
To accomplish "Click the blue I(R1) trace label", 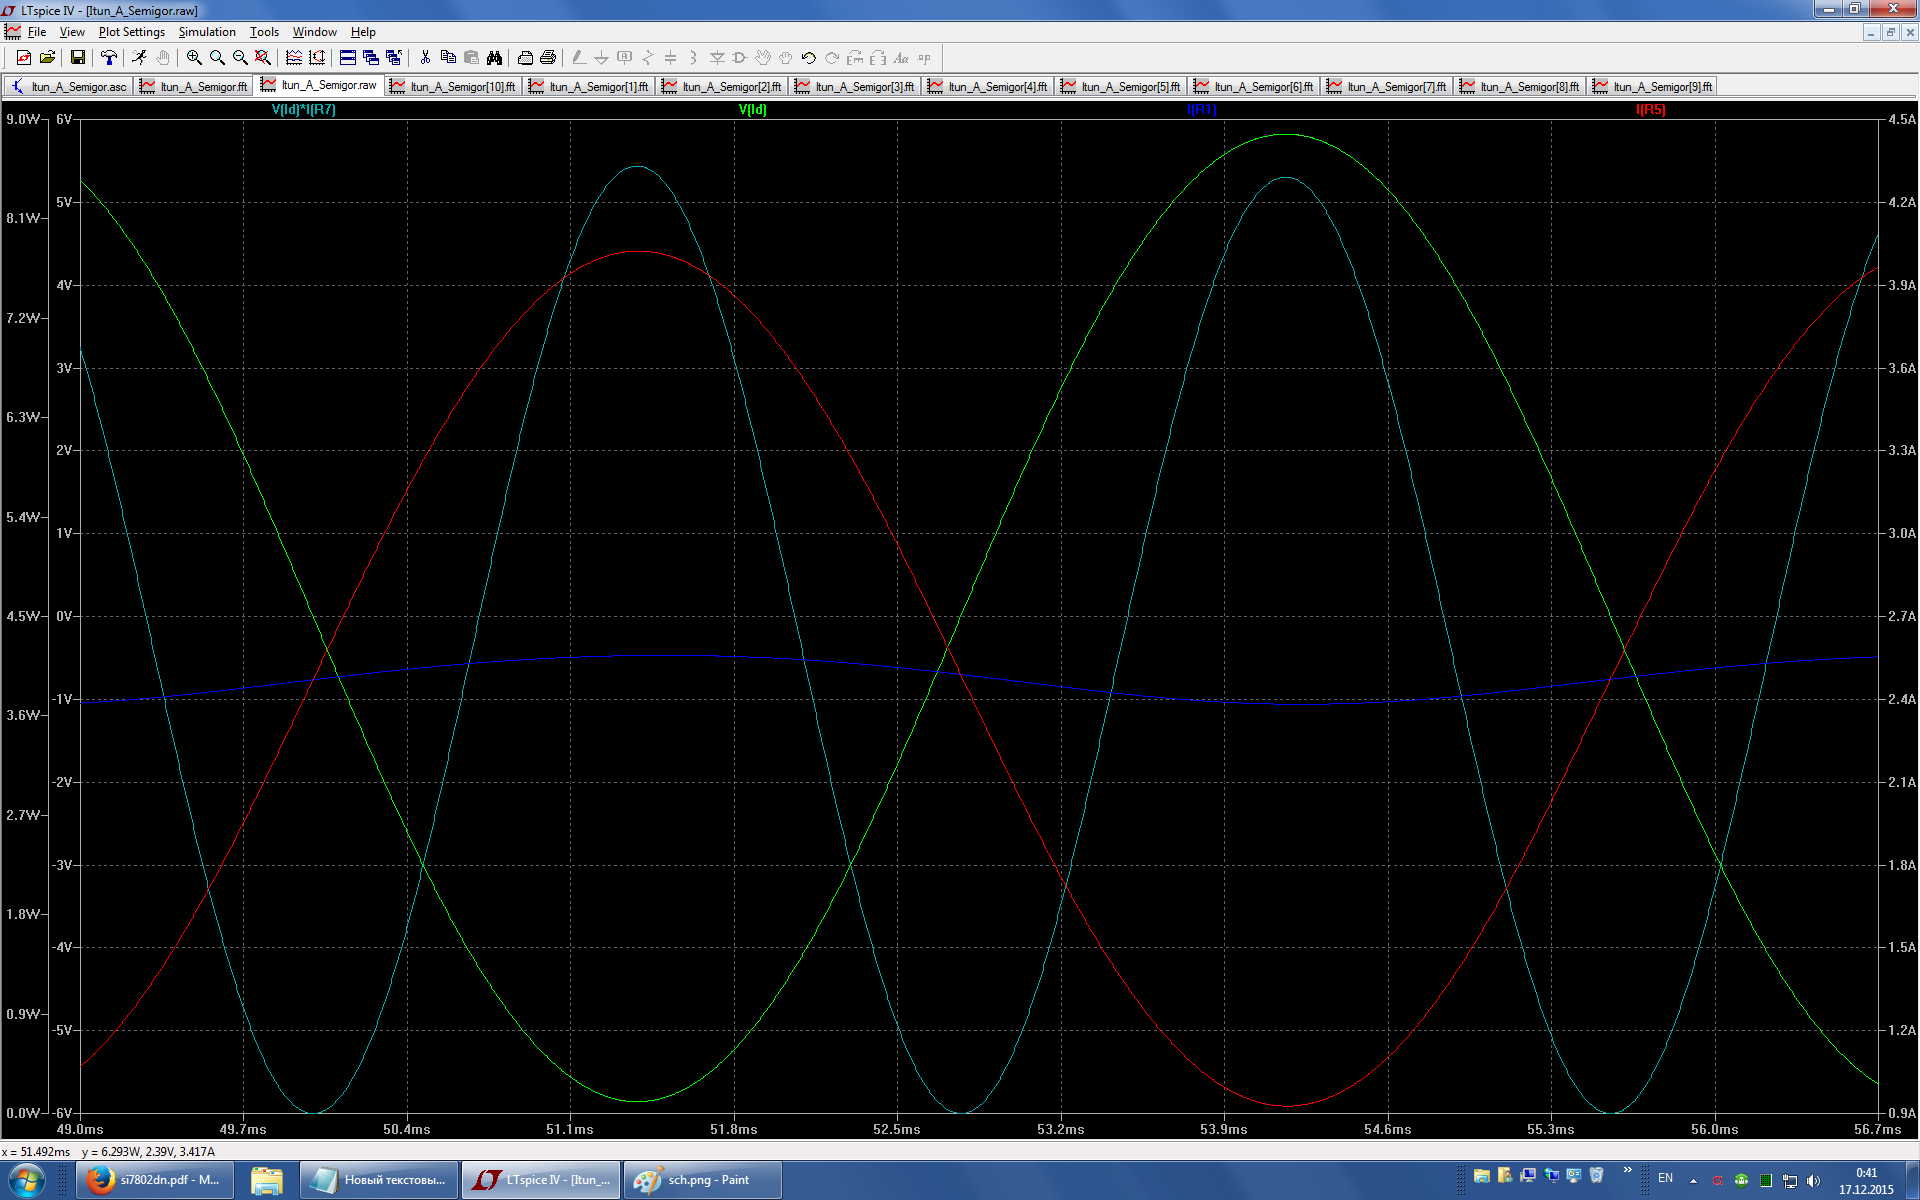I will tap(1201, 110).
